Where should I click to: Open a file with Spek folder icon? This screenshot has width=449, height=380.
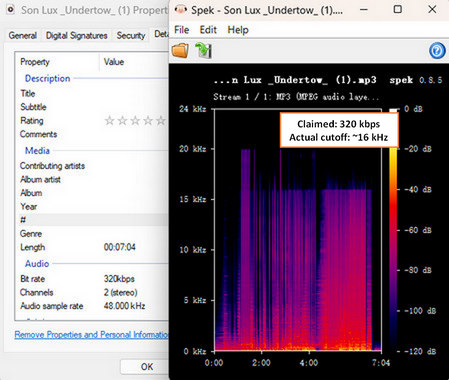[x=180, y=51]
